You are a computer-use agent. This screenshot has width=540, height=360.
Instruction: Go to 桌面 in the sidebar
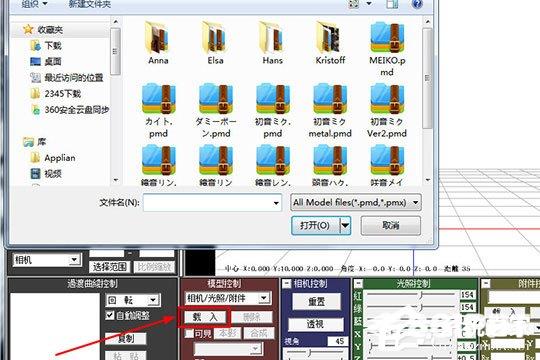[46, 61]
